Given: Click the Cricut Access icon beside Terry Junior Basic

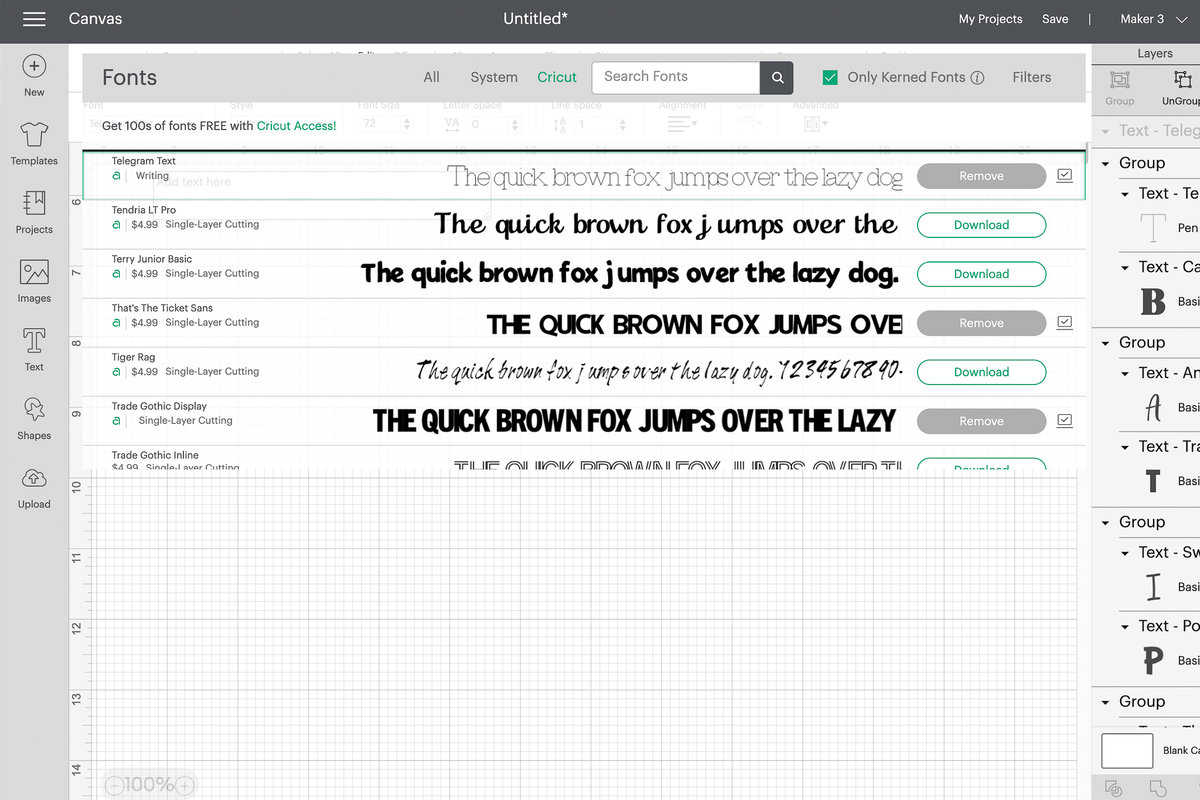Looking at the screenshot, I should coord(117,274).
